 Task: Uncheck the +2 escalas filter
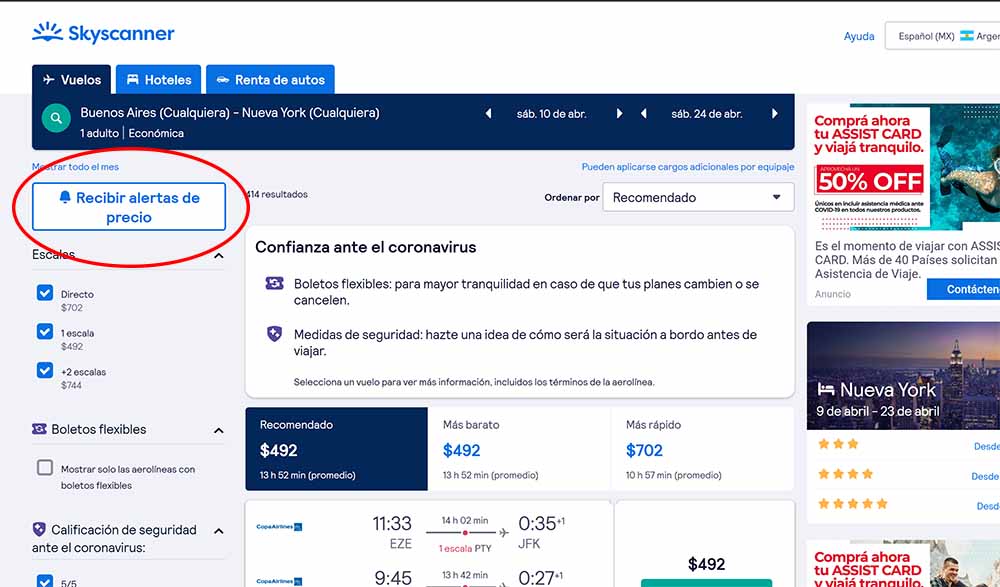pyautogui.click(x=45, y=371)
